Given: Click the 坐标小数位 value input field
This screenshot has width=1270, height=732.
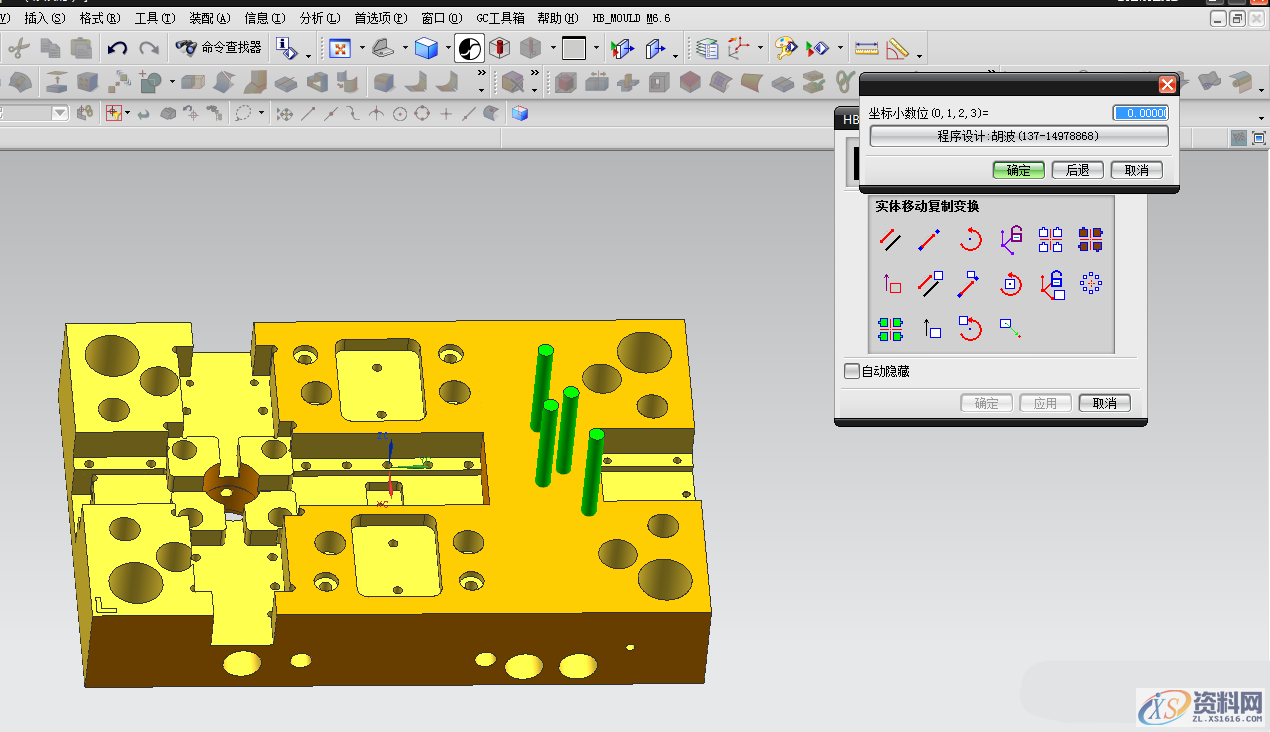Looking at the screenshot, I should coord(1140,113).
